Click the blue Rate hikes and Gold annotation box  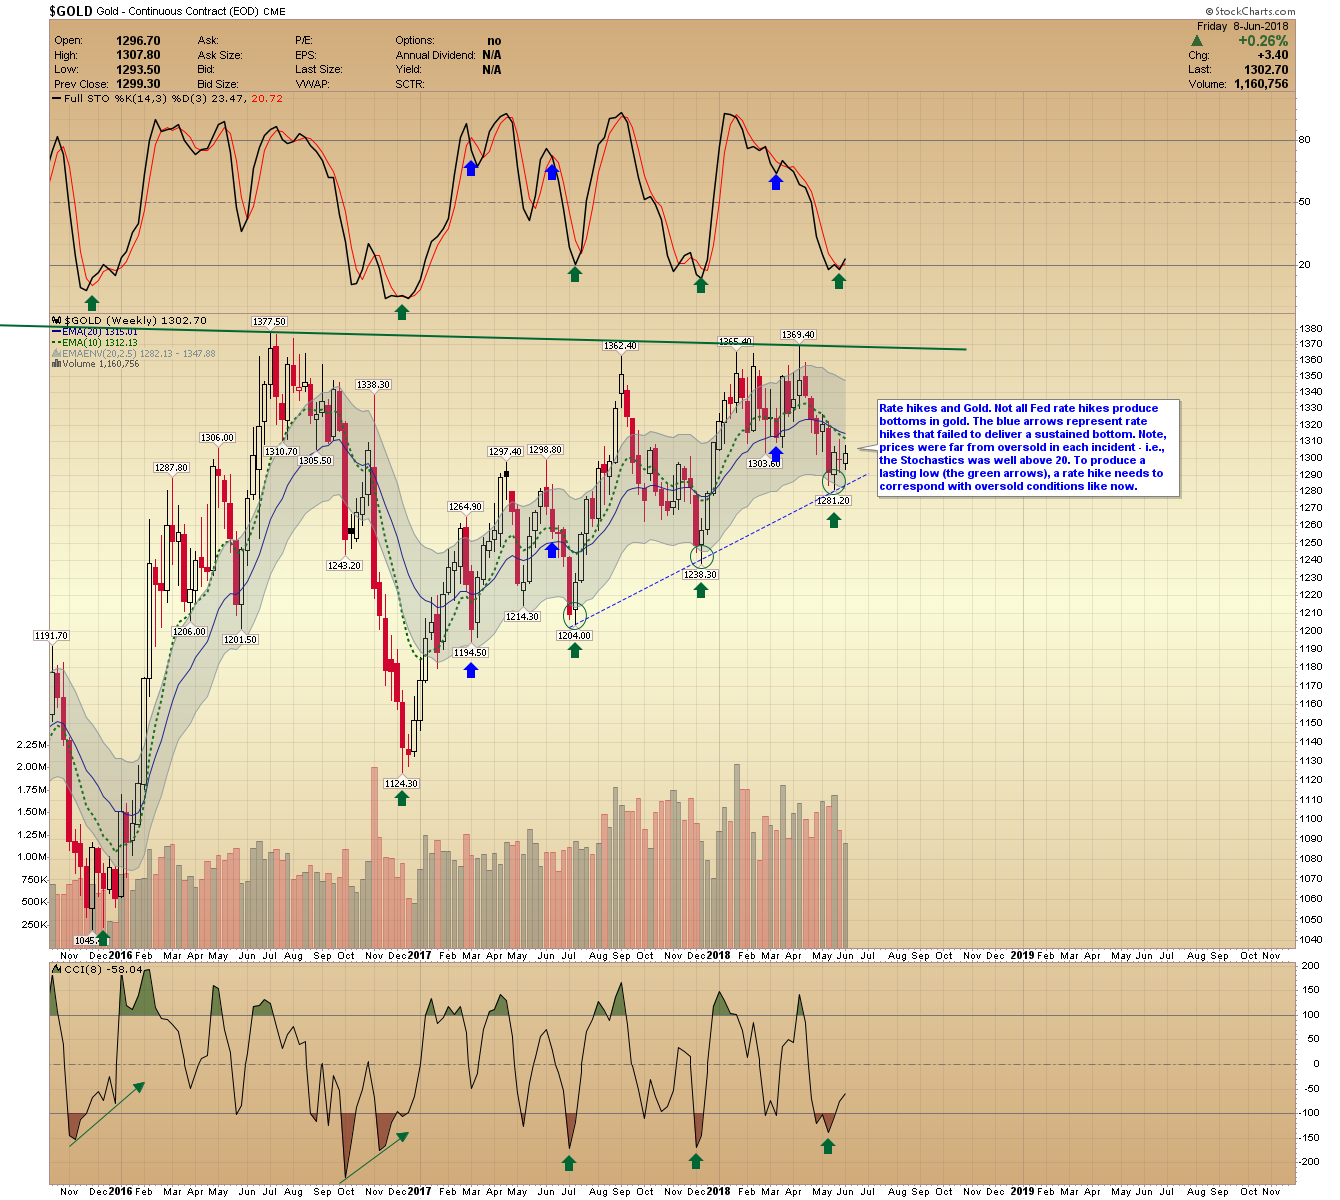click(x=1027, y=447)
